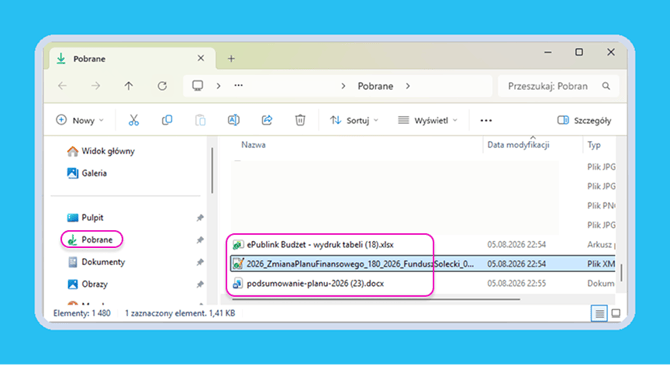Click the Share icon in toolbar
This screenshot has height=365, width=670.
click(267, 120)
